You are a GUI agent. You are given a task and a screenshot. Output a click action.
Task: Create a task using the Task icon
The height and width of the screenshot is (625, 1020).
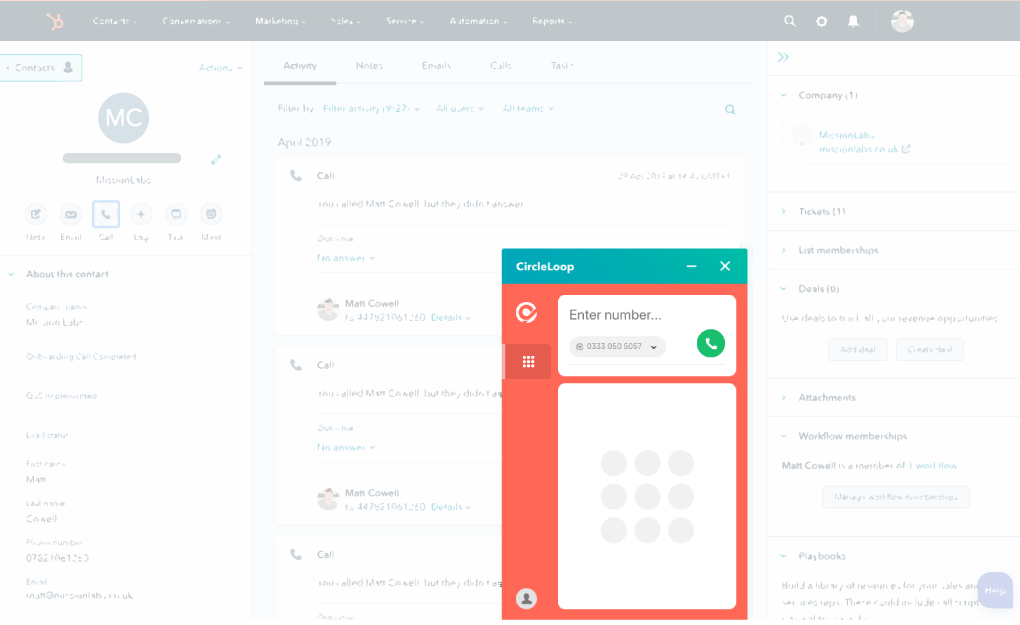(x=175, y=213)
